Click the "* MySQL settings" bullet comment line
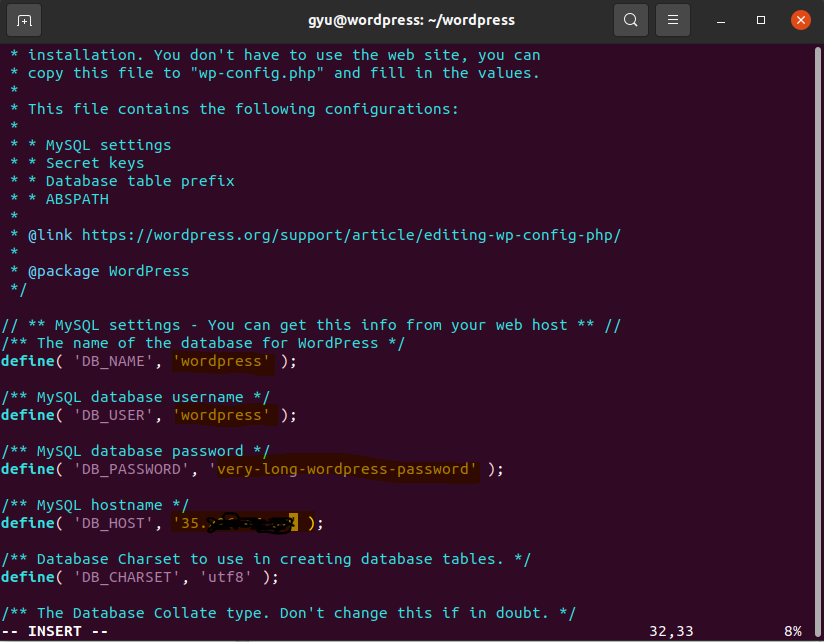Screen dimensions: 824x642 coord(91,145)
